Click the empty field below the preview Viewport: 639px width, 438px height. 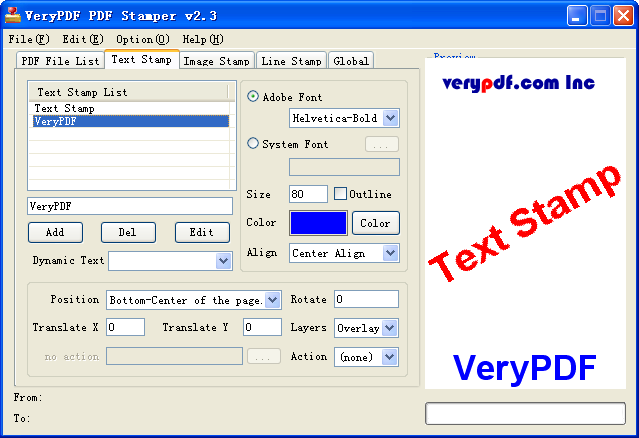525,414
